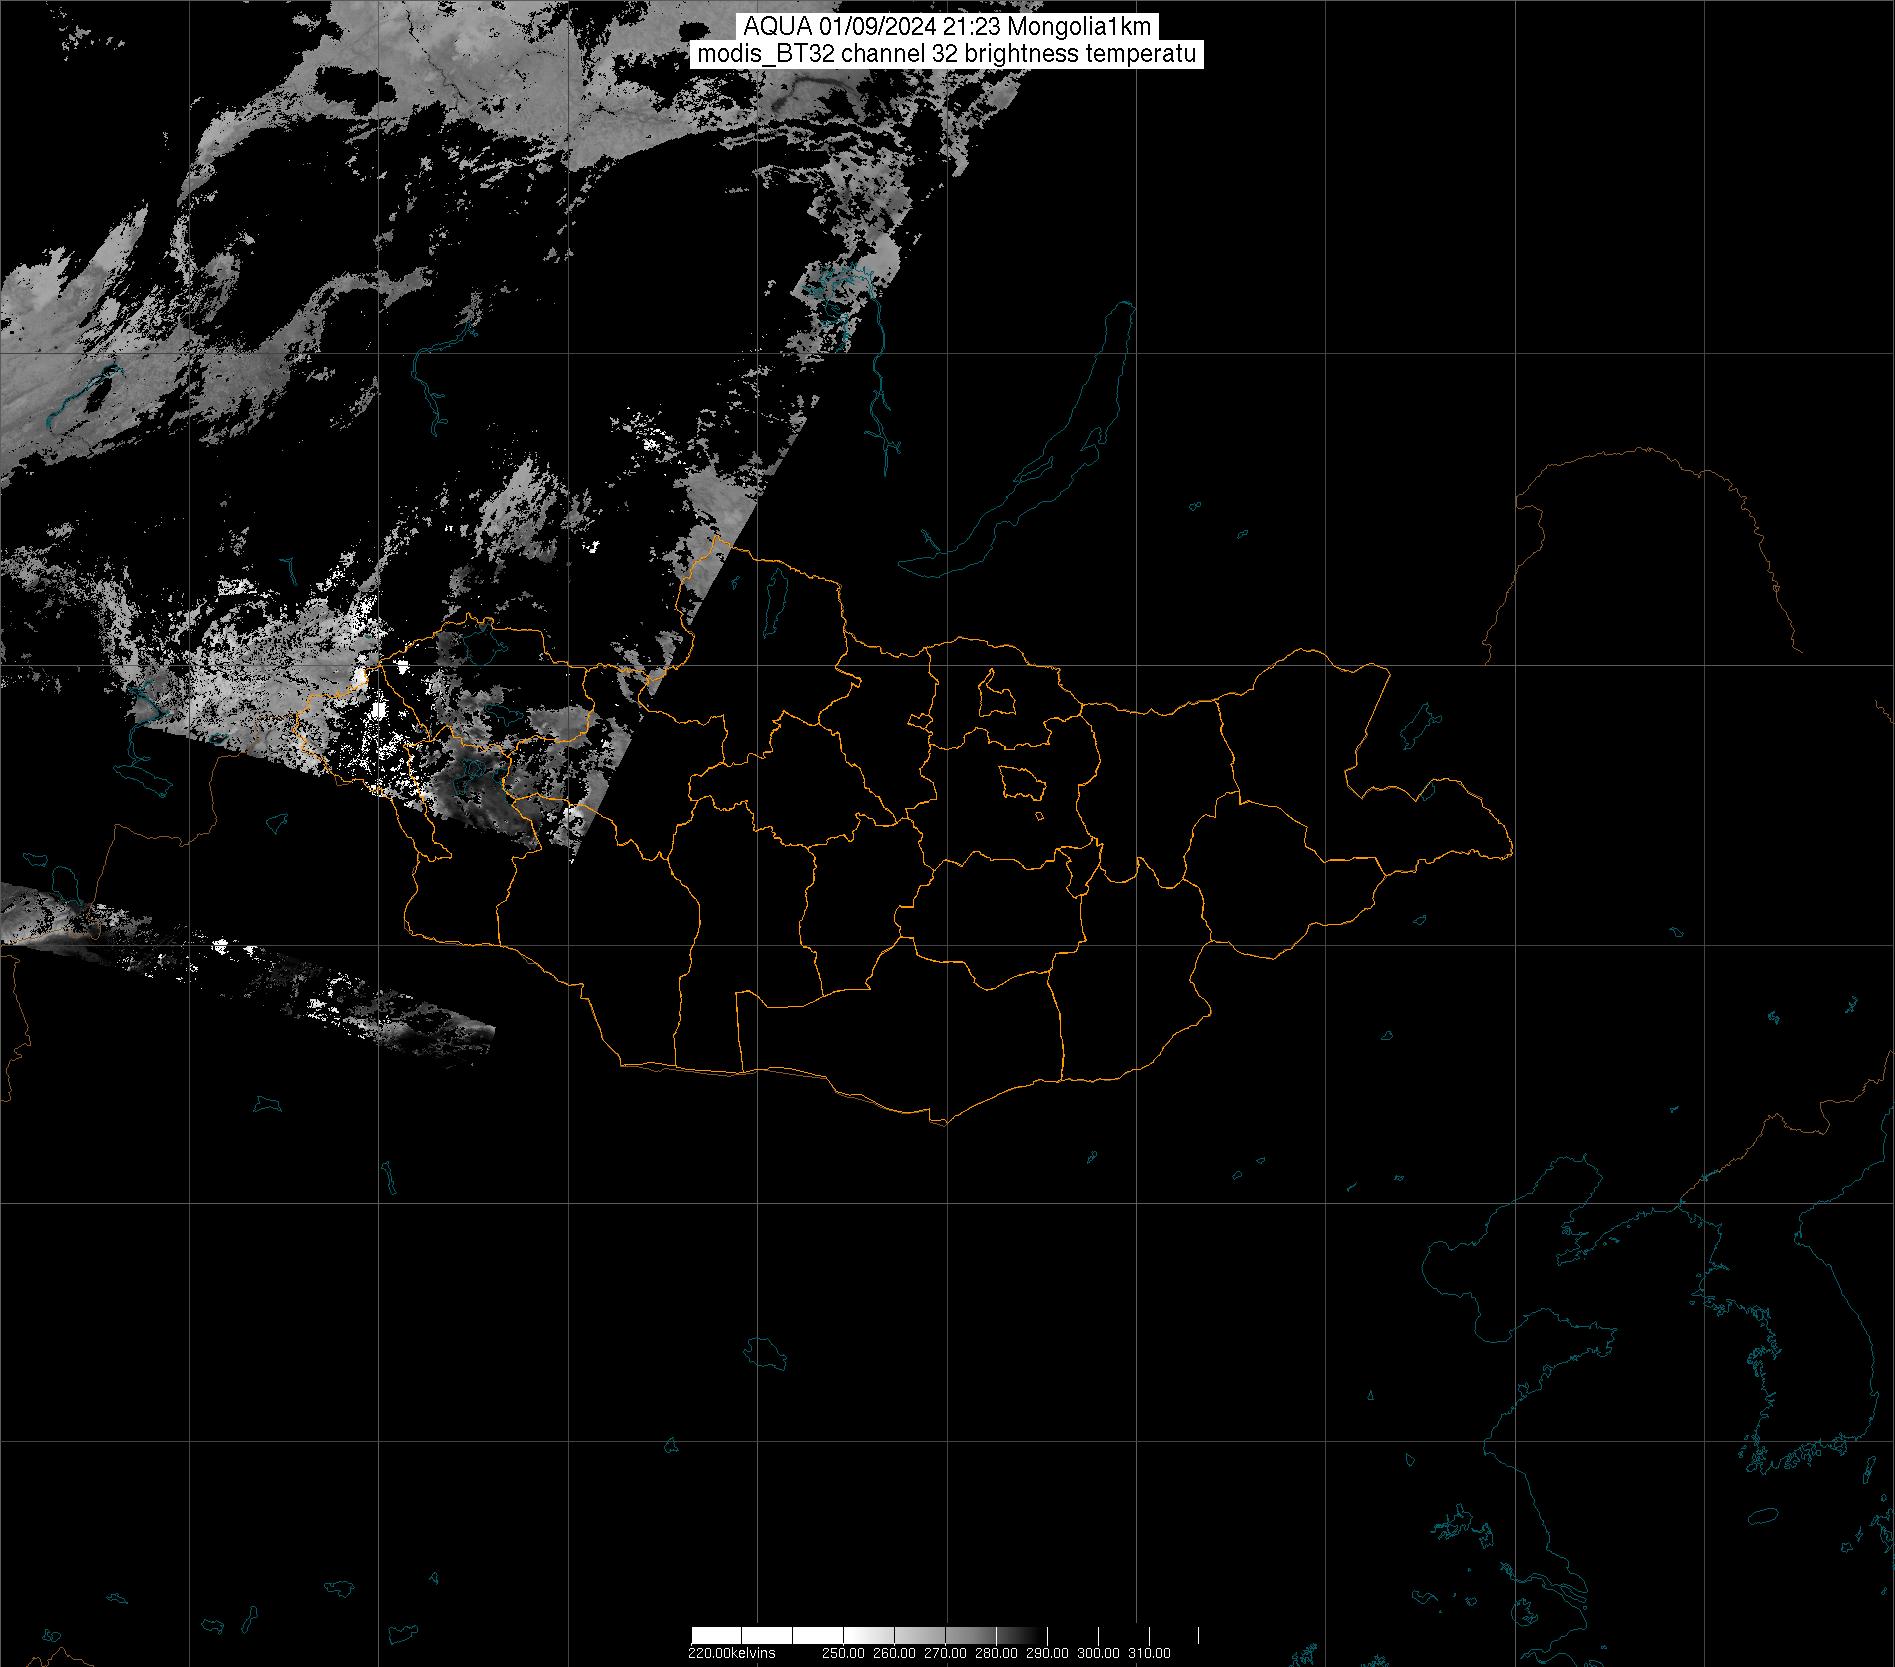Select Lake Khövsgöl outline in northern Mongolia
1895x1667 pixels.
773,598
